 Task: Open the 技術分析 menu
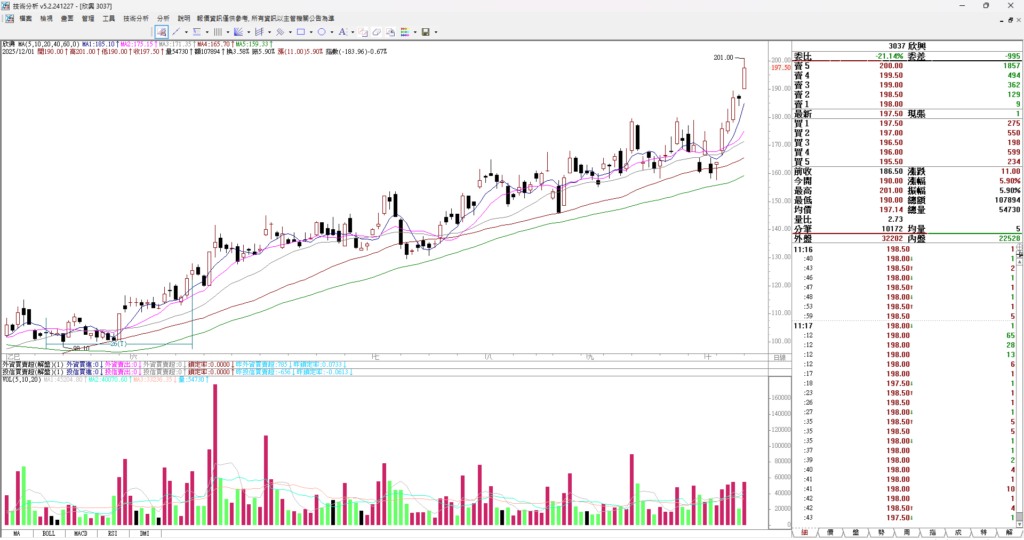tap(136, 18)
